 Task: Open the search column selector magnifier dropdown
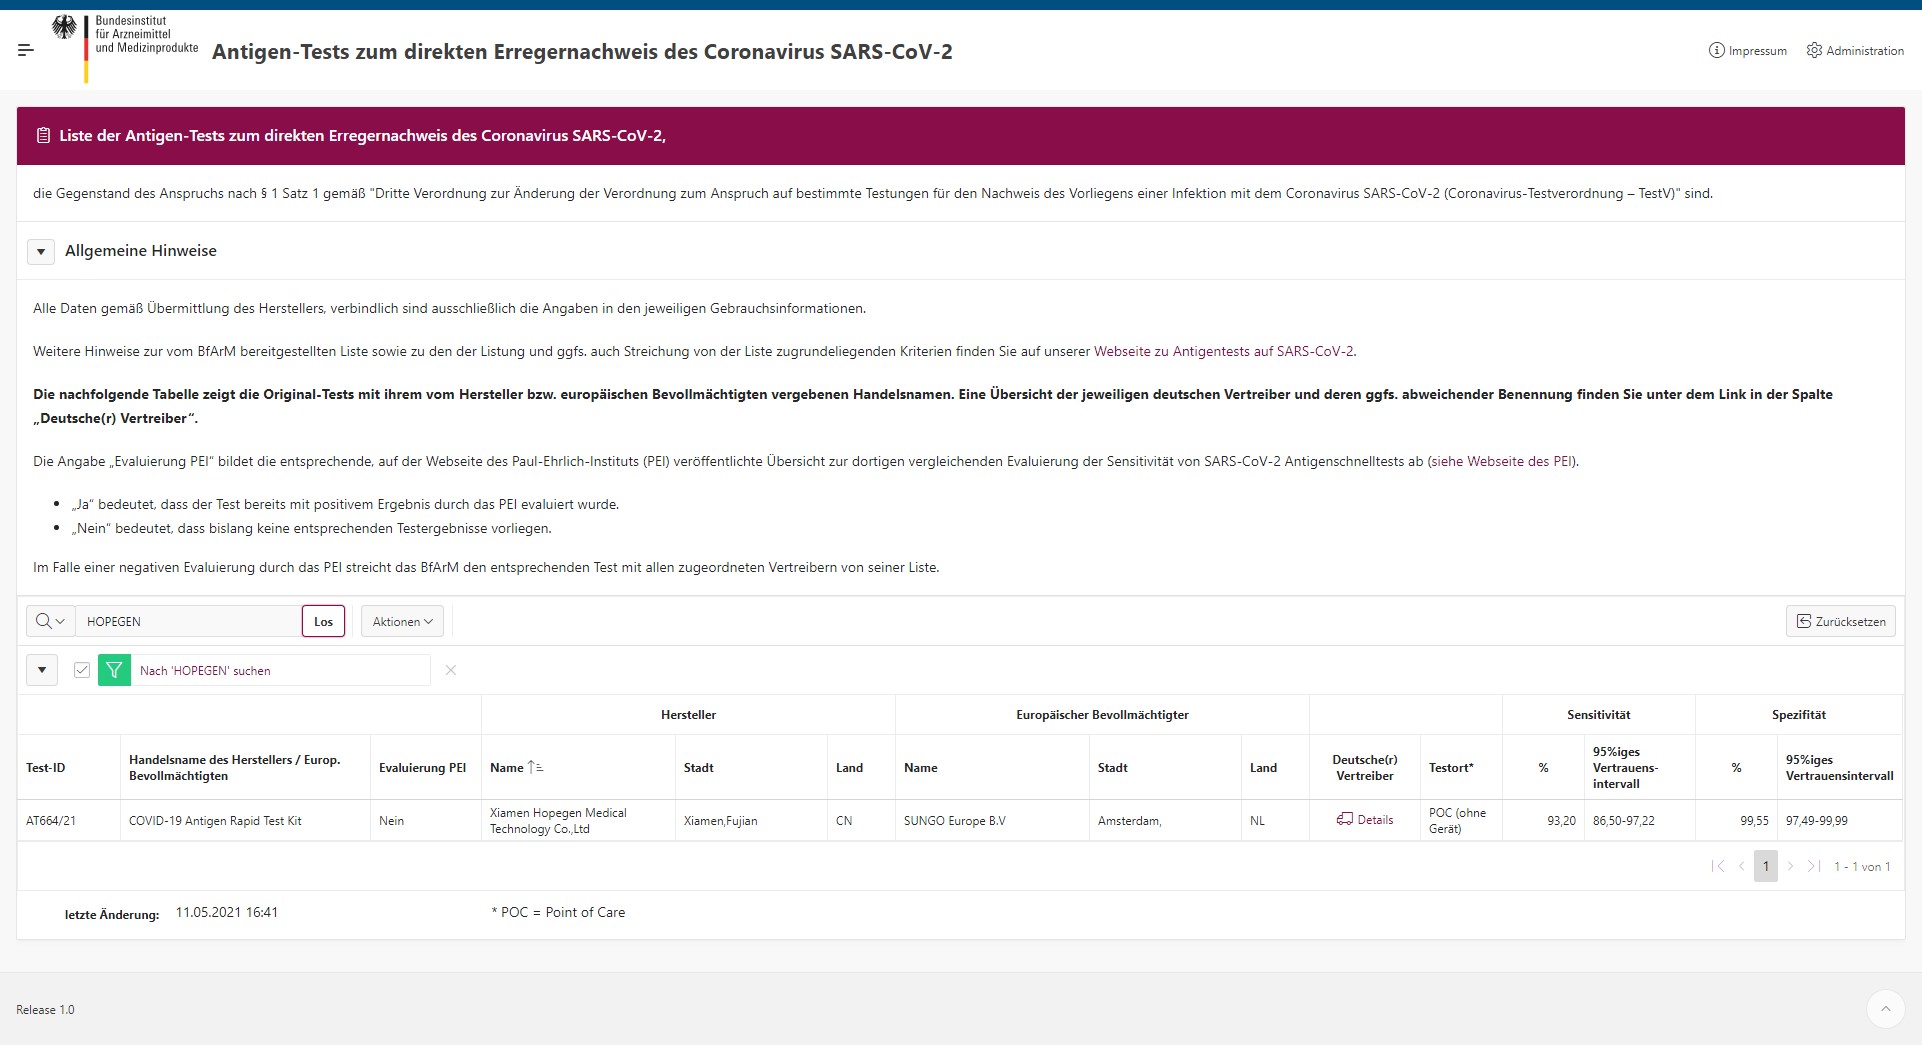[50, 621]
